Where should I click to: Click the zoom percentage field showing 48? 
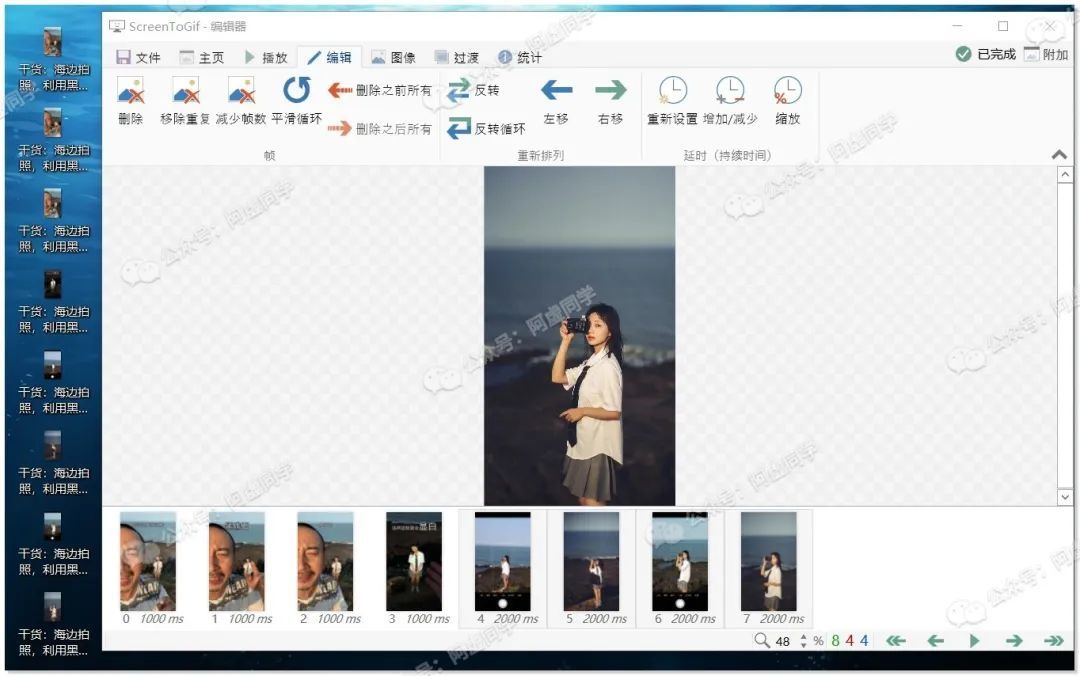point(783,641)
